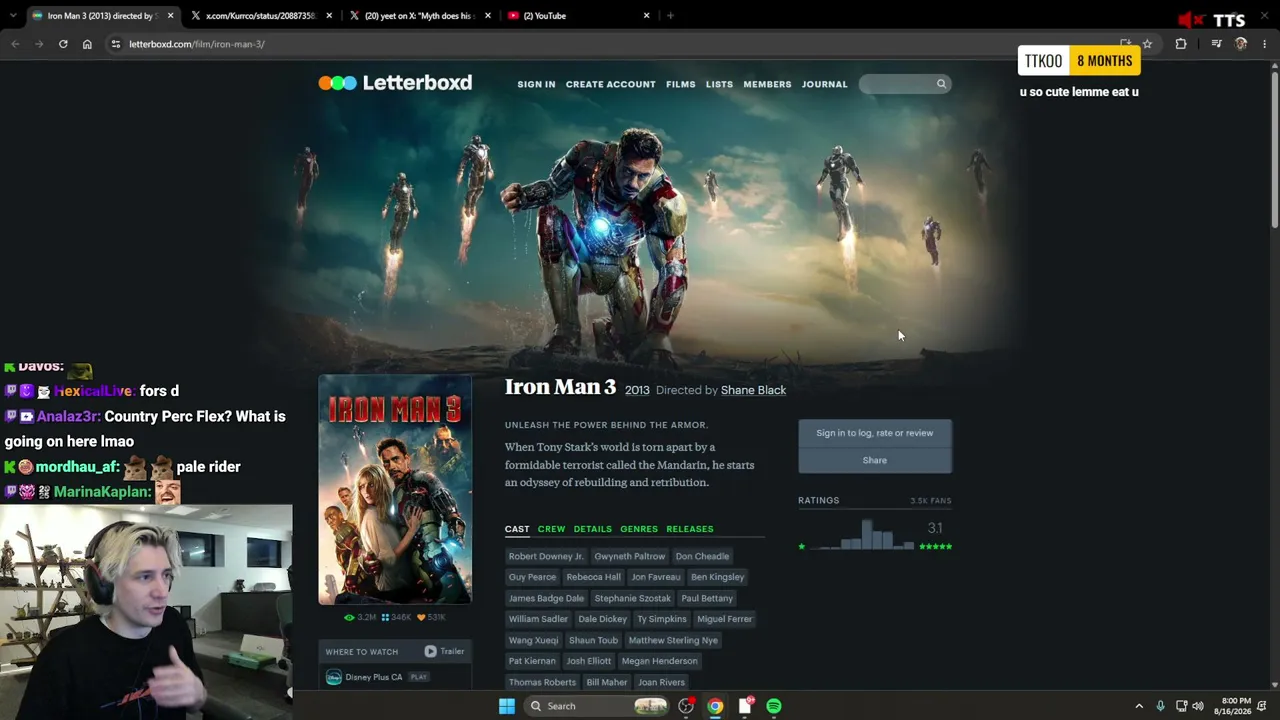Open the OBS icon in the taskbar

pyautogui.click(x=686, y=706)
